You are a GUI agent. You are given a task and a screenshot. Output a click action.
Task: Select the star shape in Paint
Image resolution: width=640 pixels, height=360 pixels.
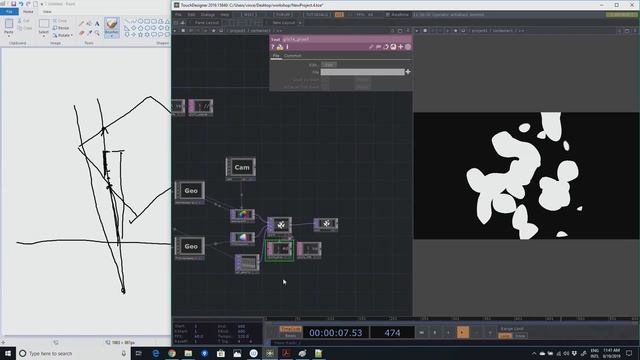(140, 35)
